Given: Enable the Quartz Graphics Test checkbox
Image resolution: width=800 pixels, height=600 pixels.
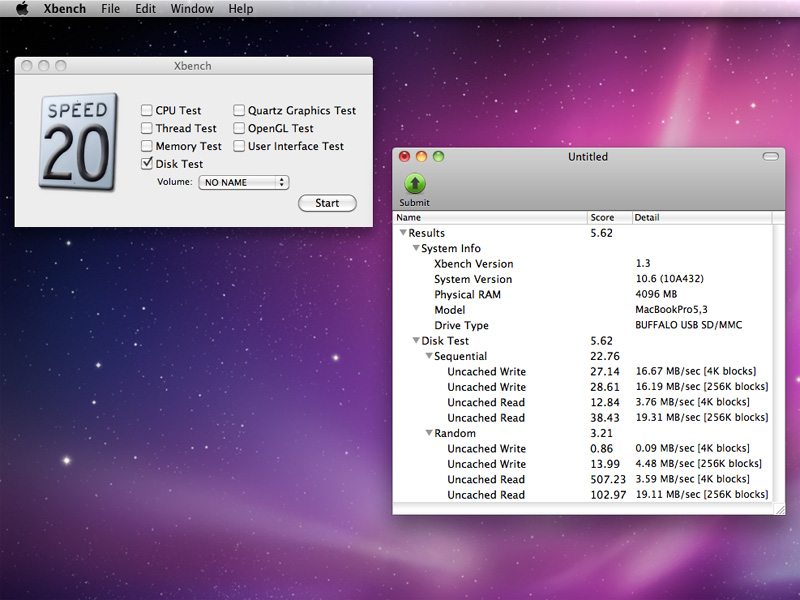Looking at the screenshot, I should [239, 110].
